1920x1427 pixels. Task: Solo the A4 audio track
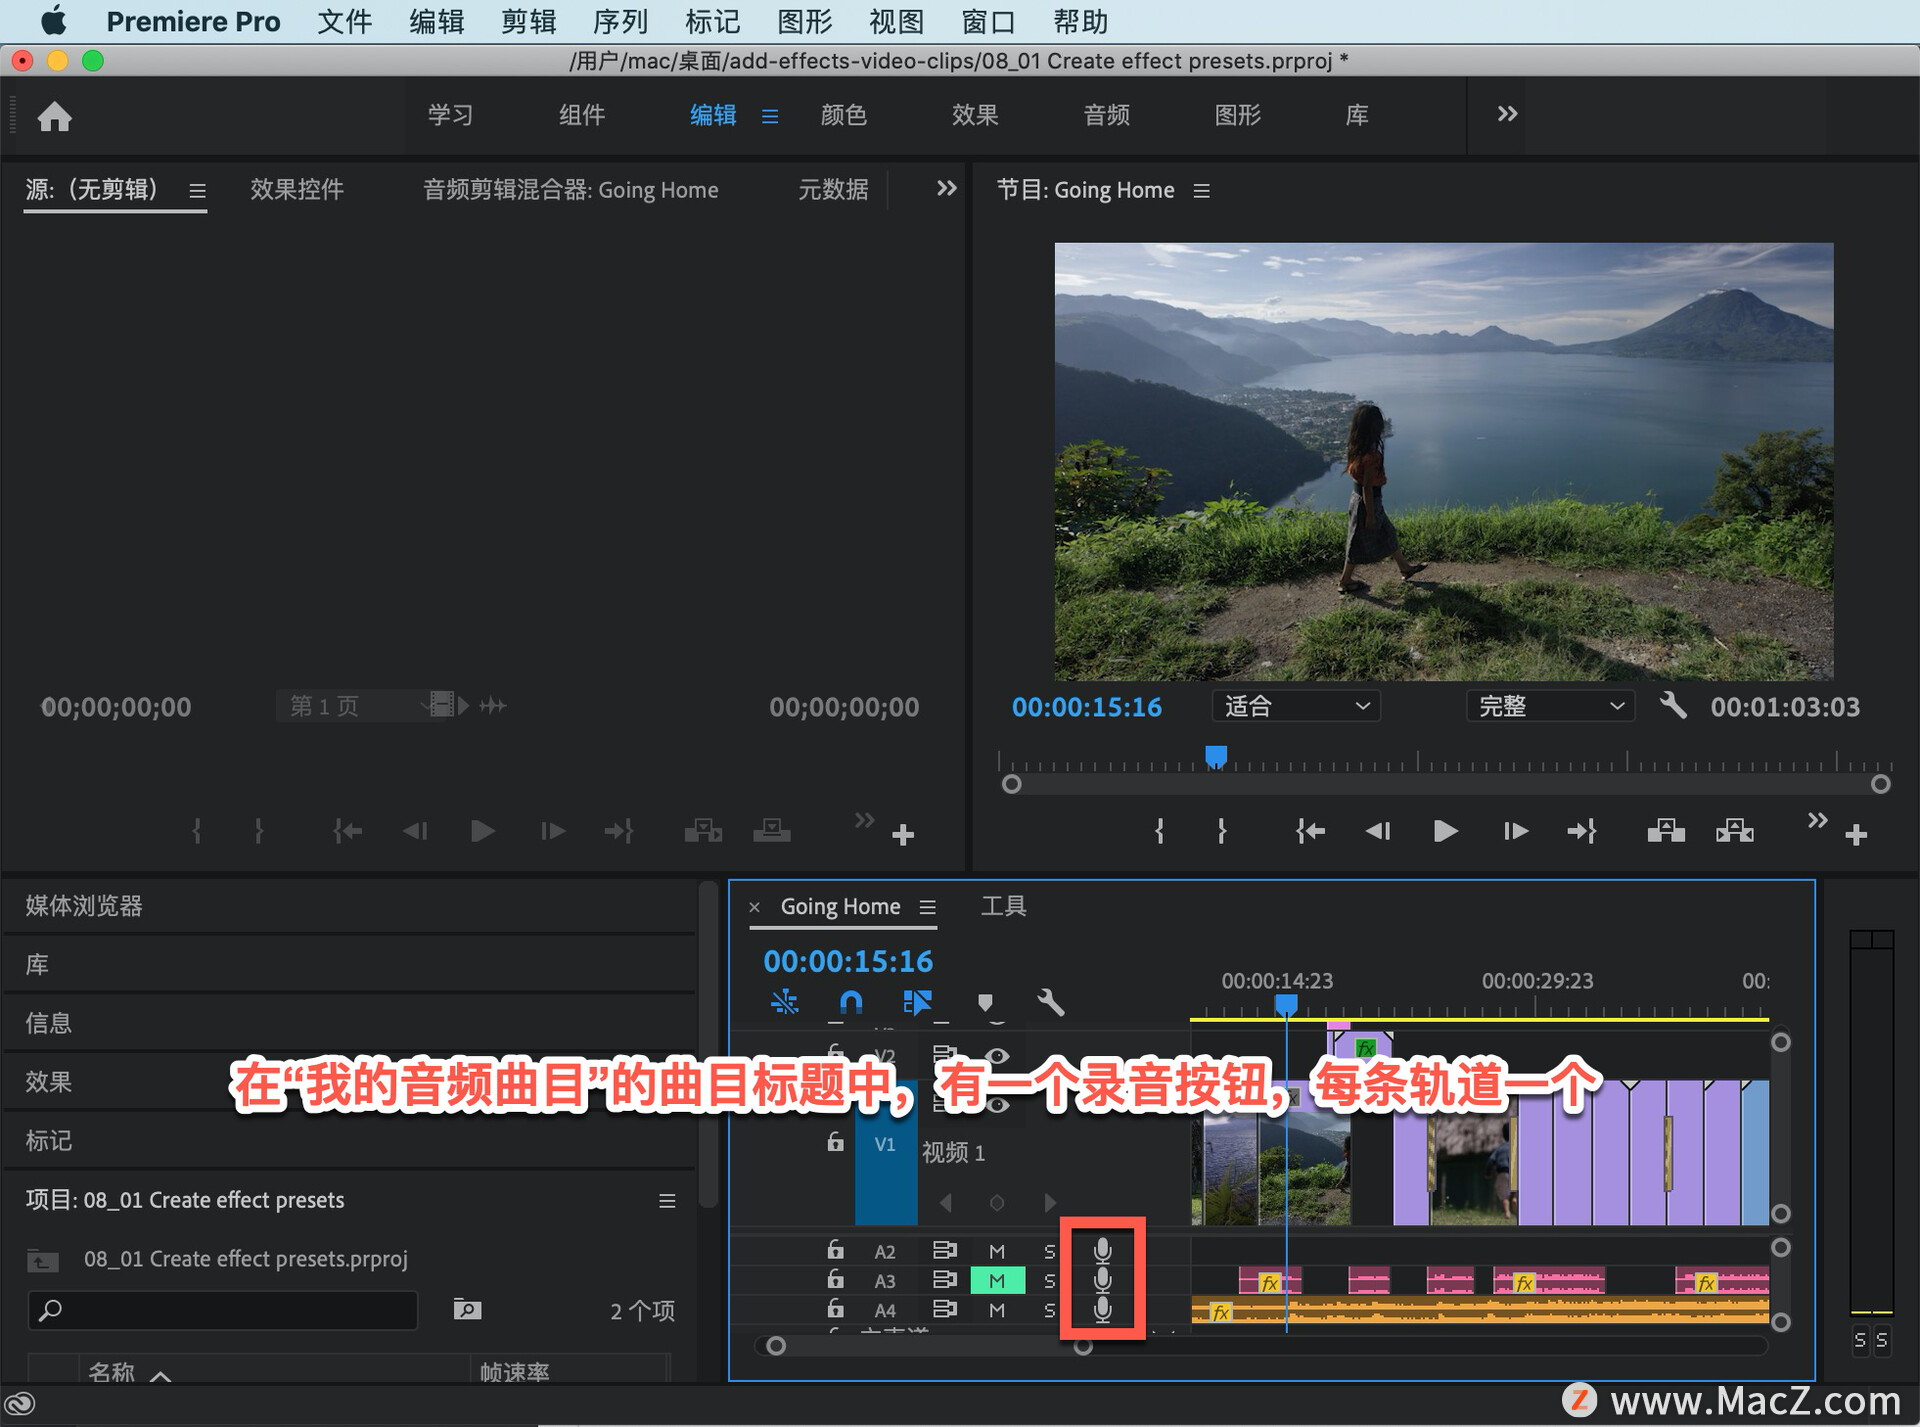pyautogui.click(x=1049, y=1310)
